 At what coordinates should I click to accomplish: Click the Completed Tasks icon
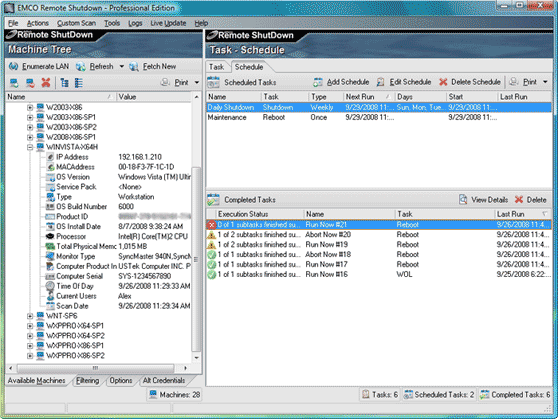213,200
